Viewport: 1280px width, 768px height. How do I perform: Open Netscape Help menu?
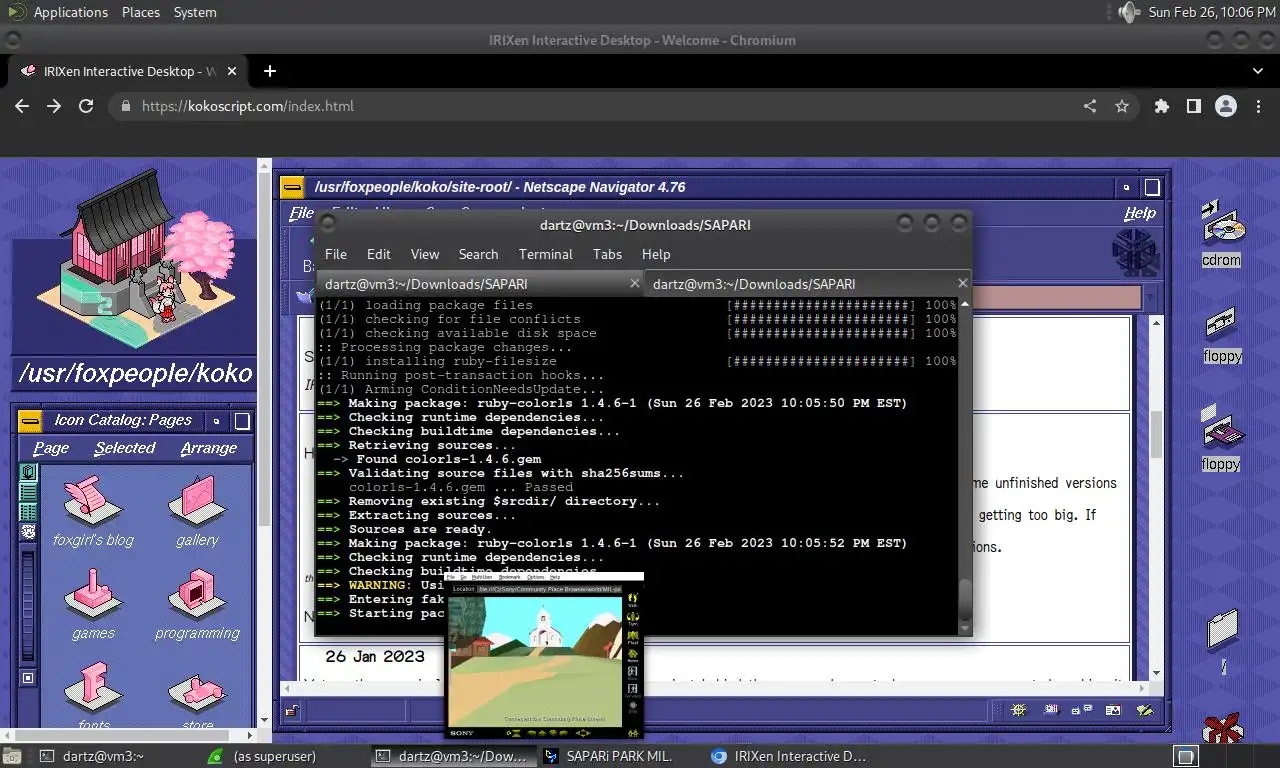1139,213
